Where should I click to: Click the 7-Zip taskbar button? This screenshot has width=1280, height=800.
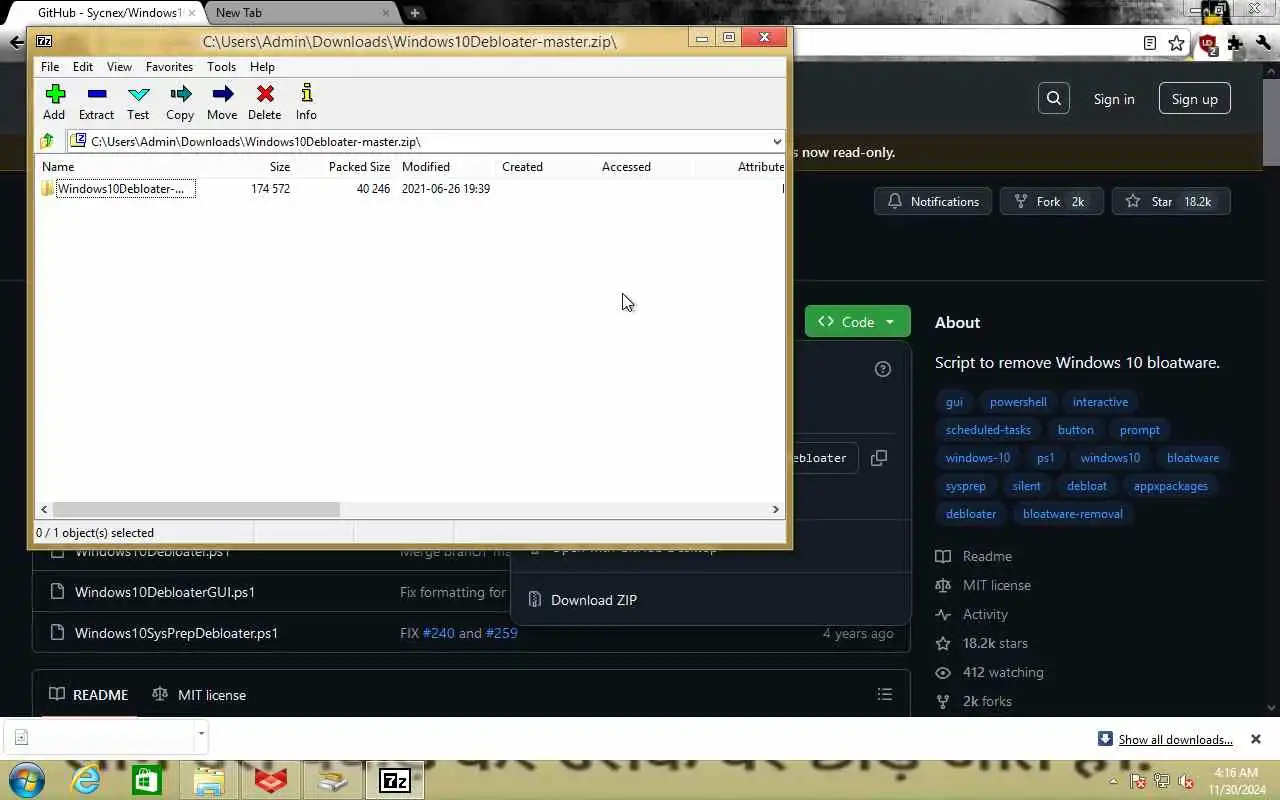pos(394,780)
